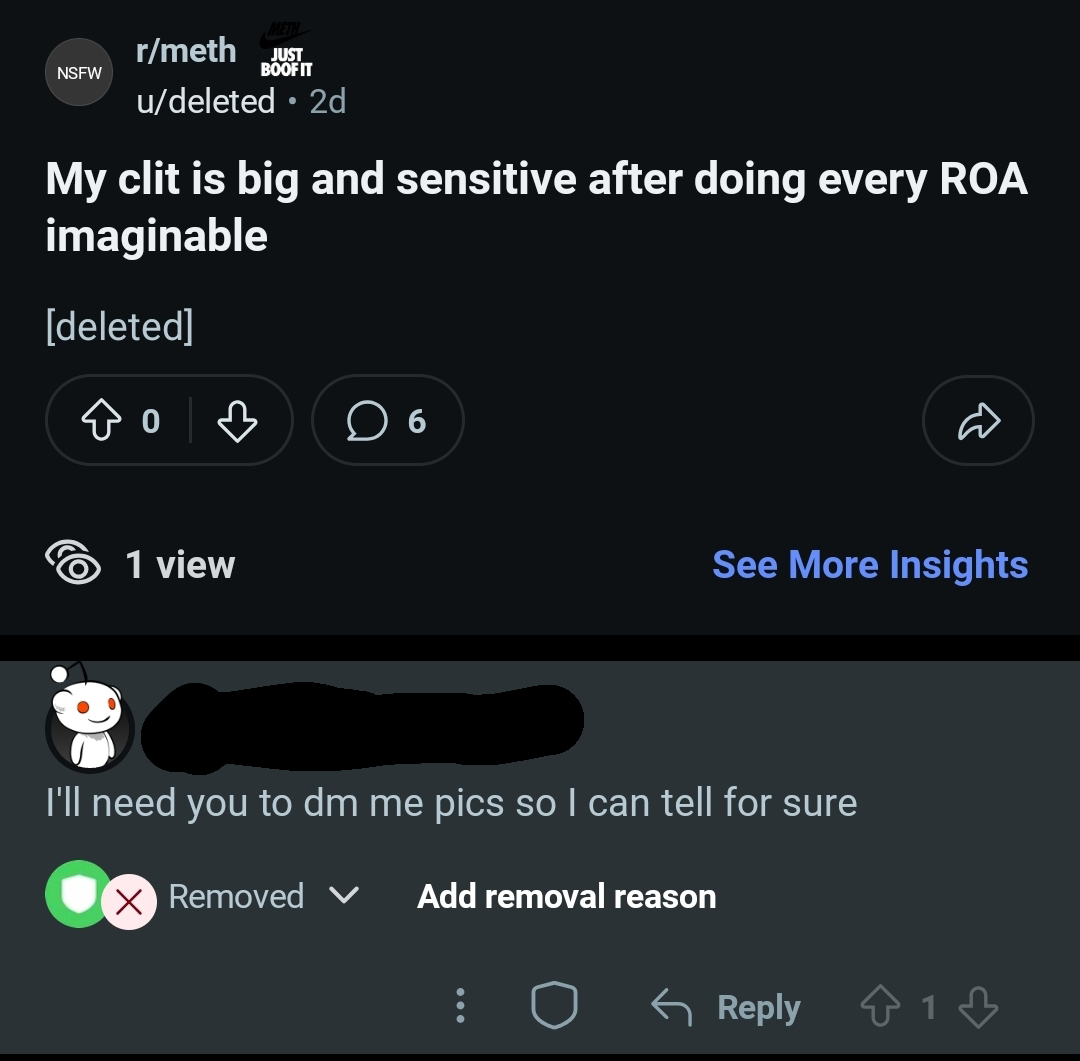Reply to the removed comment
The image size is (1080, 1061).
[x=726, y=1007]
